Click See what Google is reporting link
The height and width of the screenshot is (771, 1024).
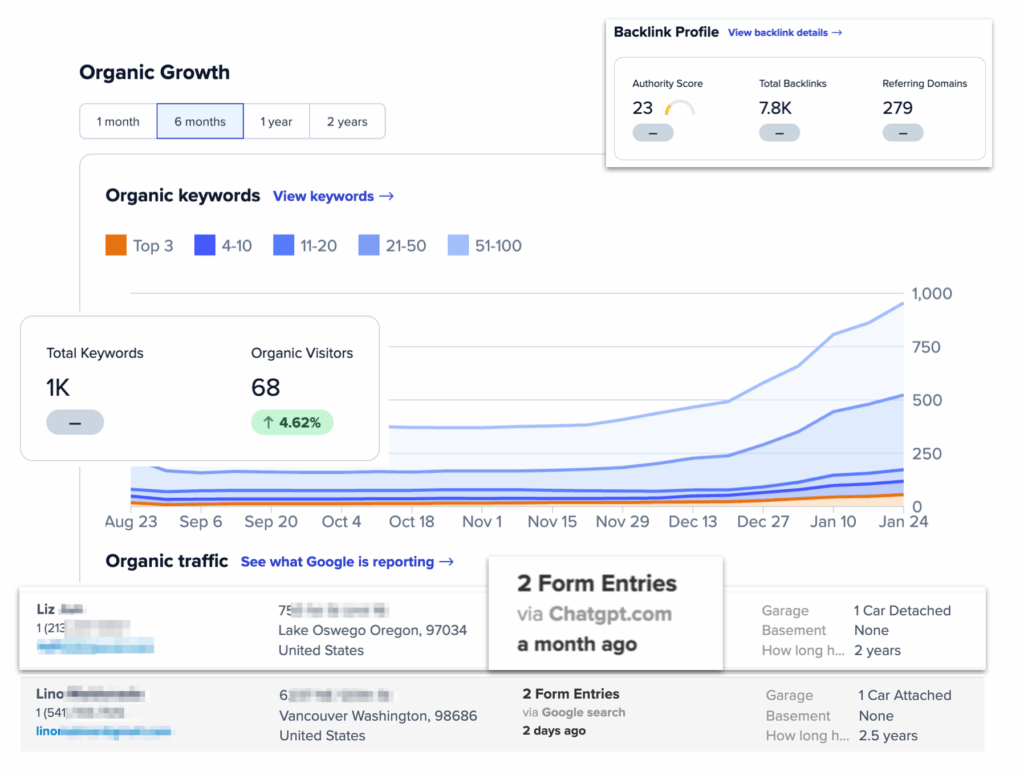pos(347,562)
